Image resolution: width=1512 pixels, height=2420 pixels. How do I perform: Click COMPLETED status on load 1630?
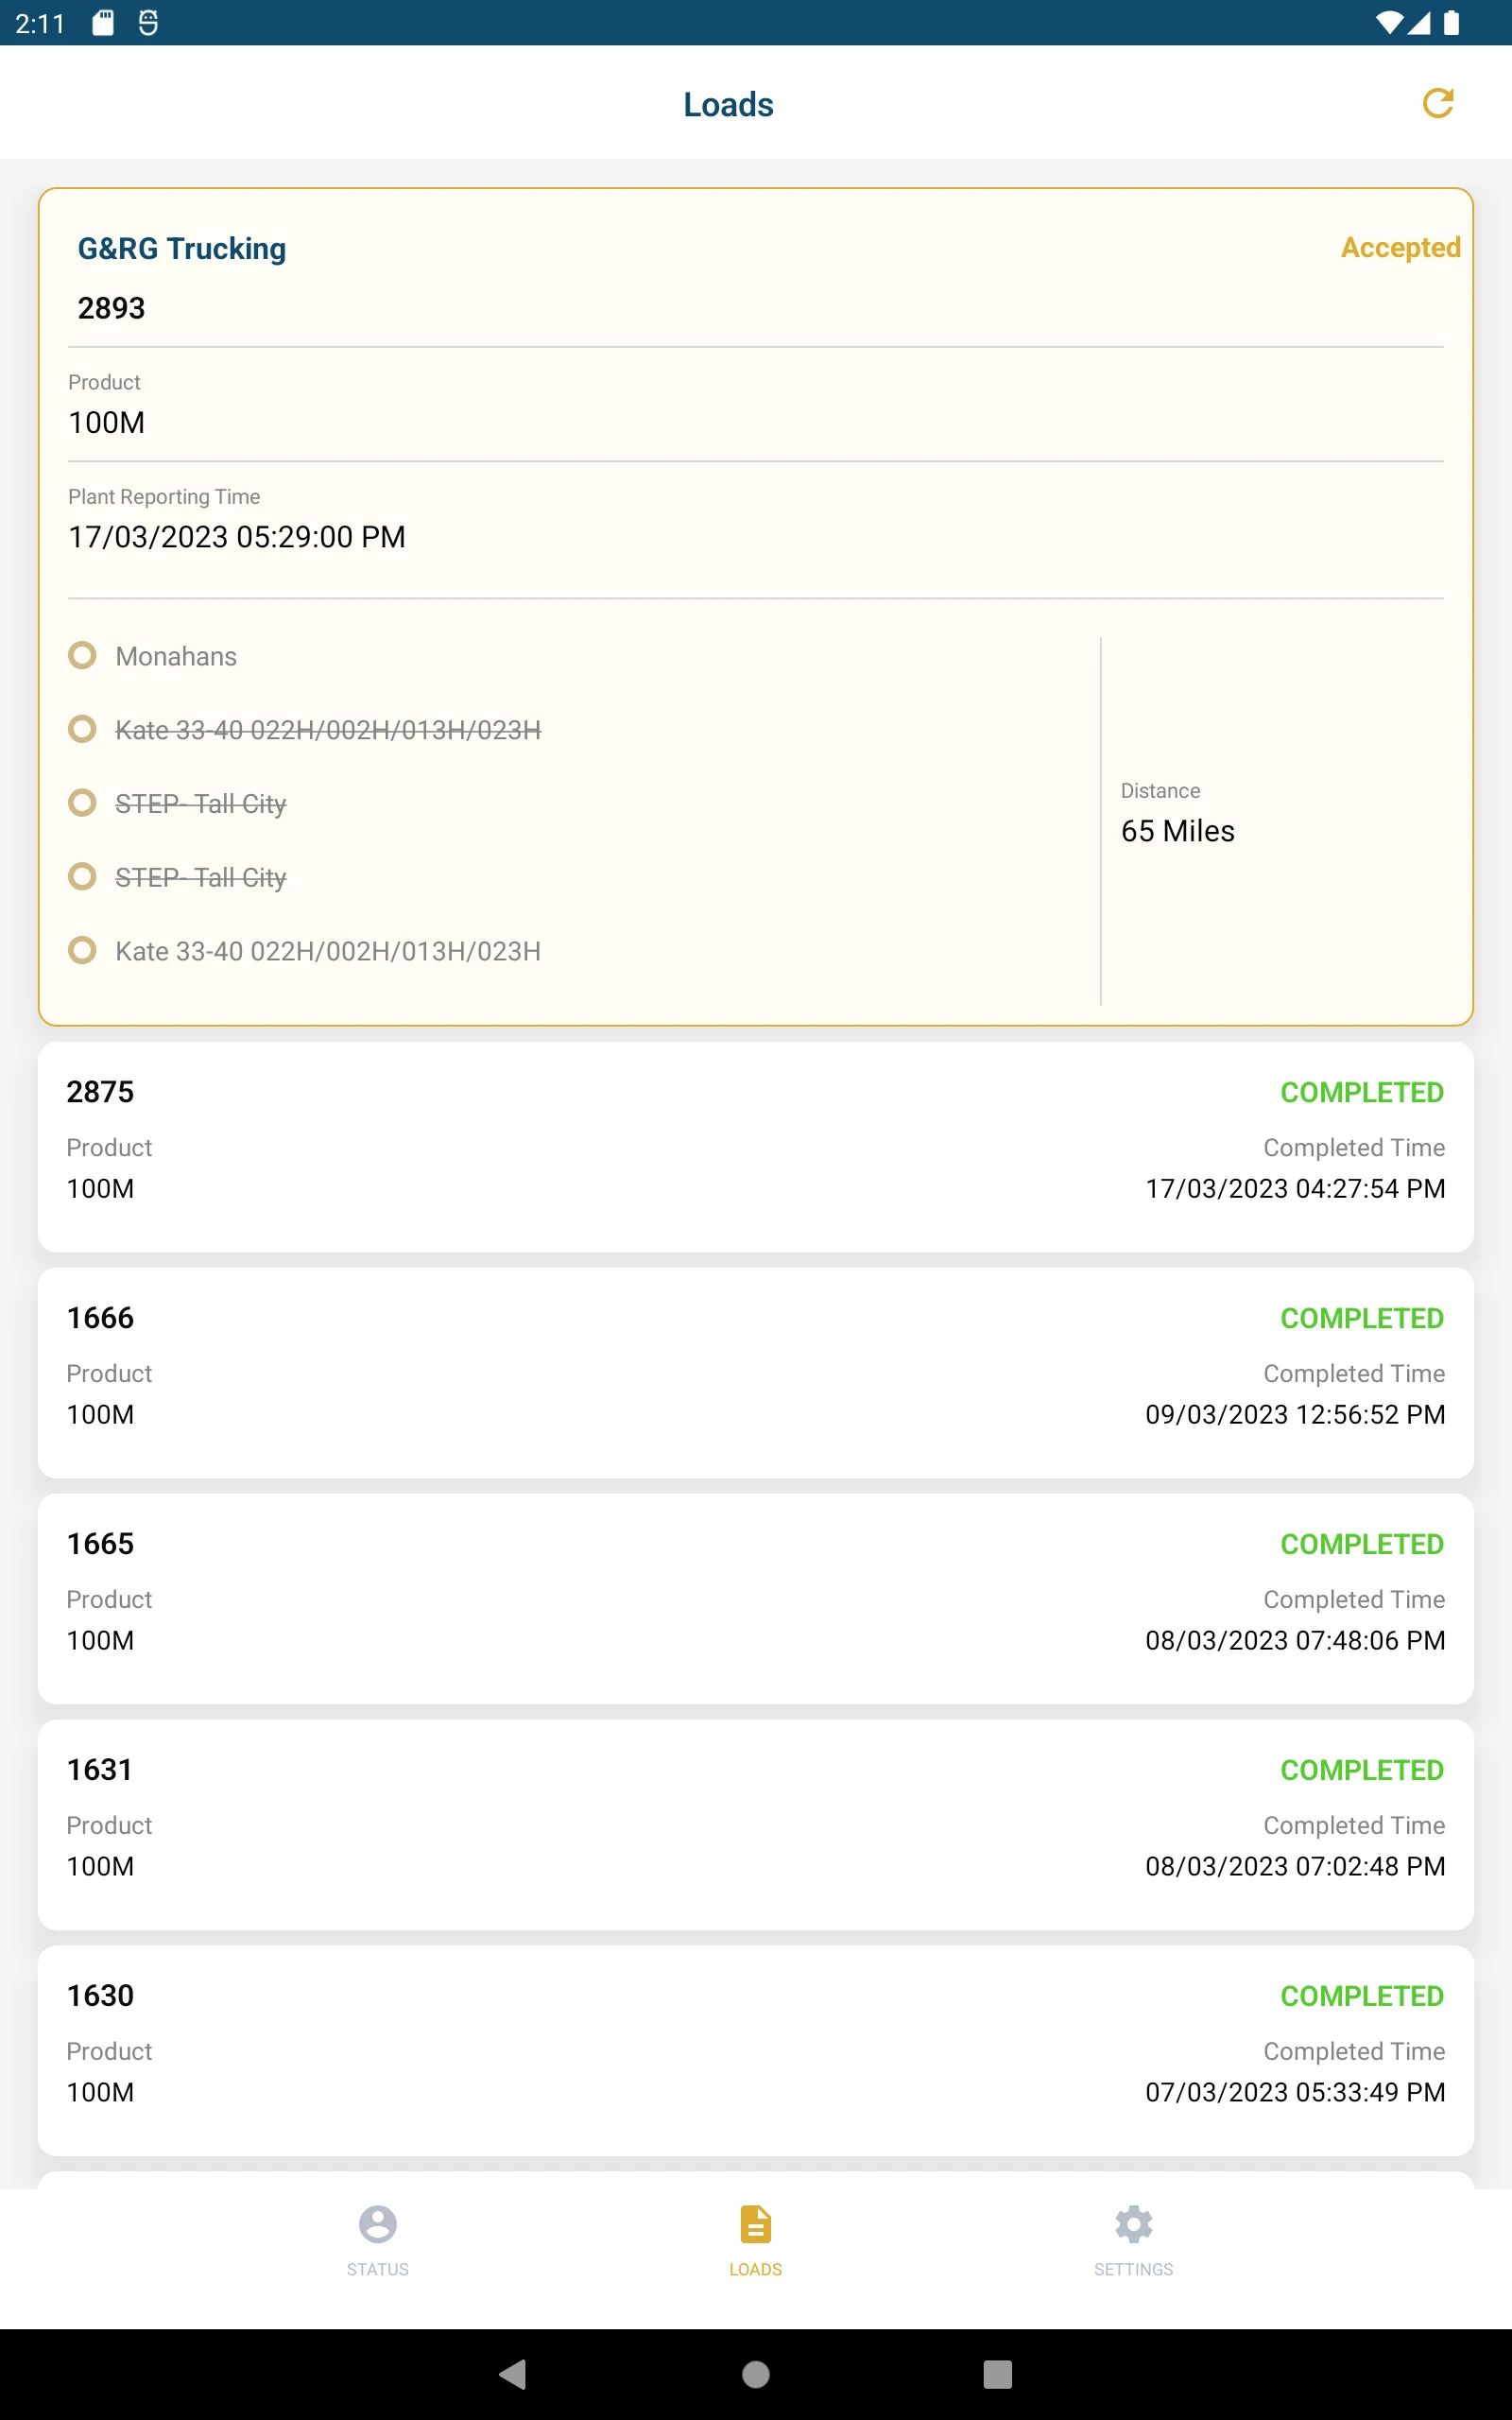click(x=1362, y=1996)
